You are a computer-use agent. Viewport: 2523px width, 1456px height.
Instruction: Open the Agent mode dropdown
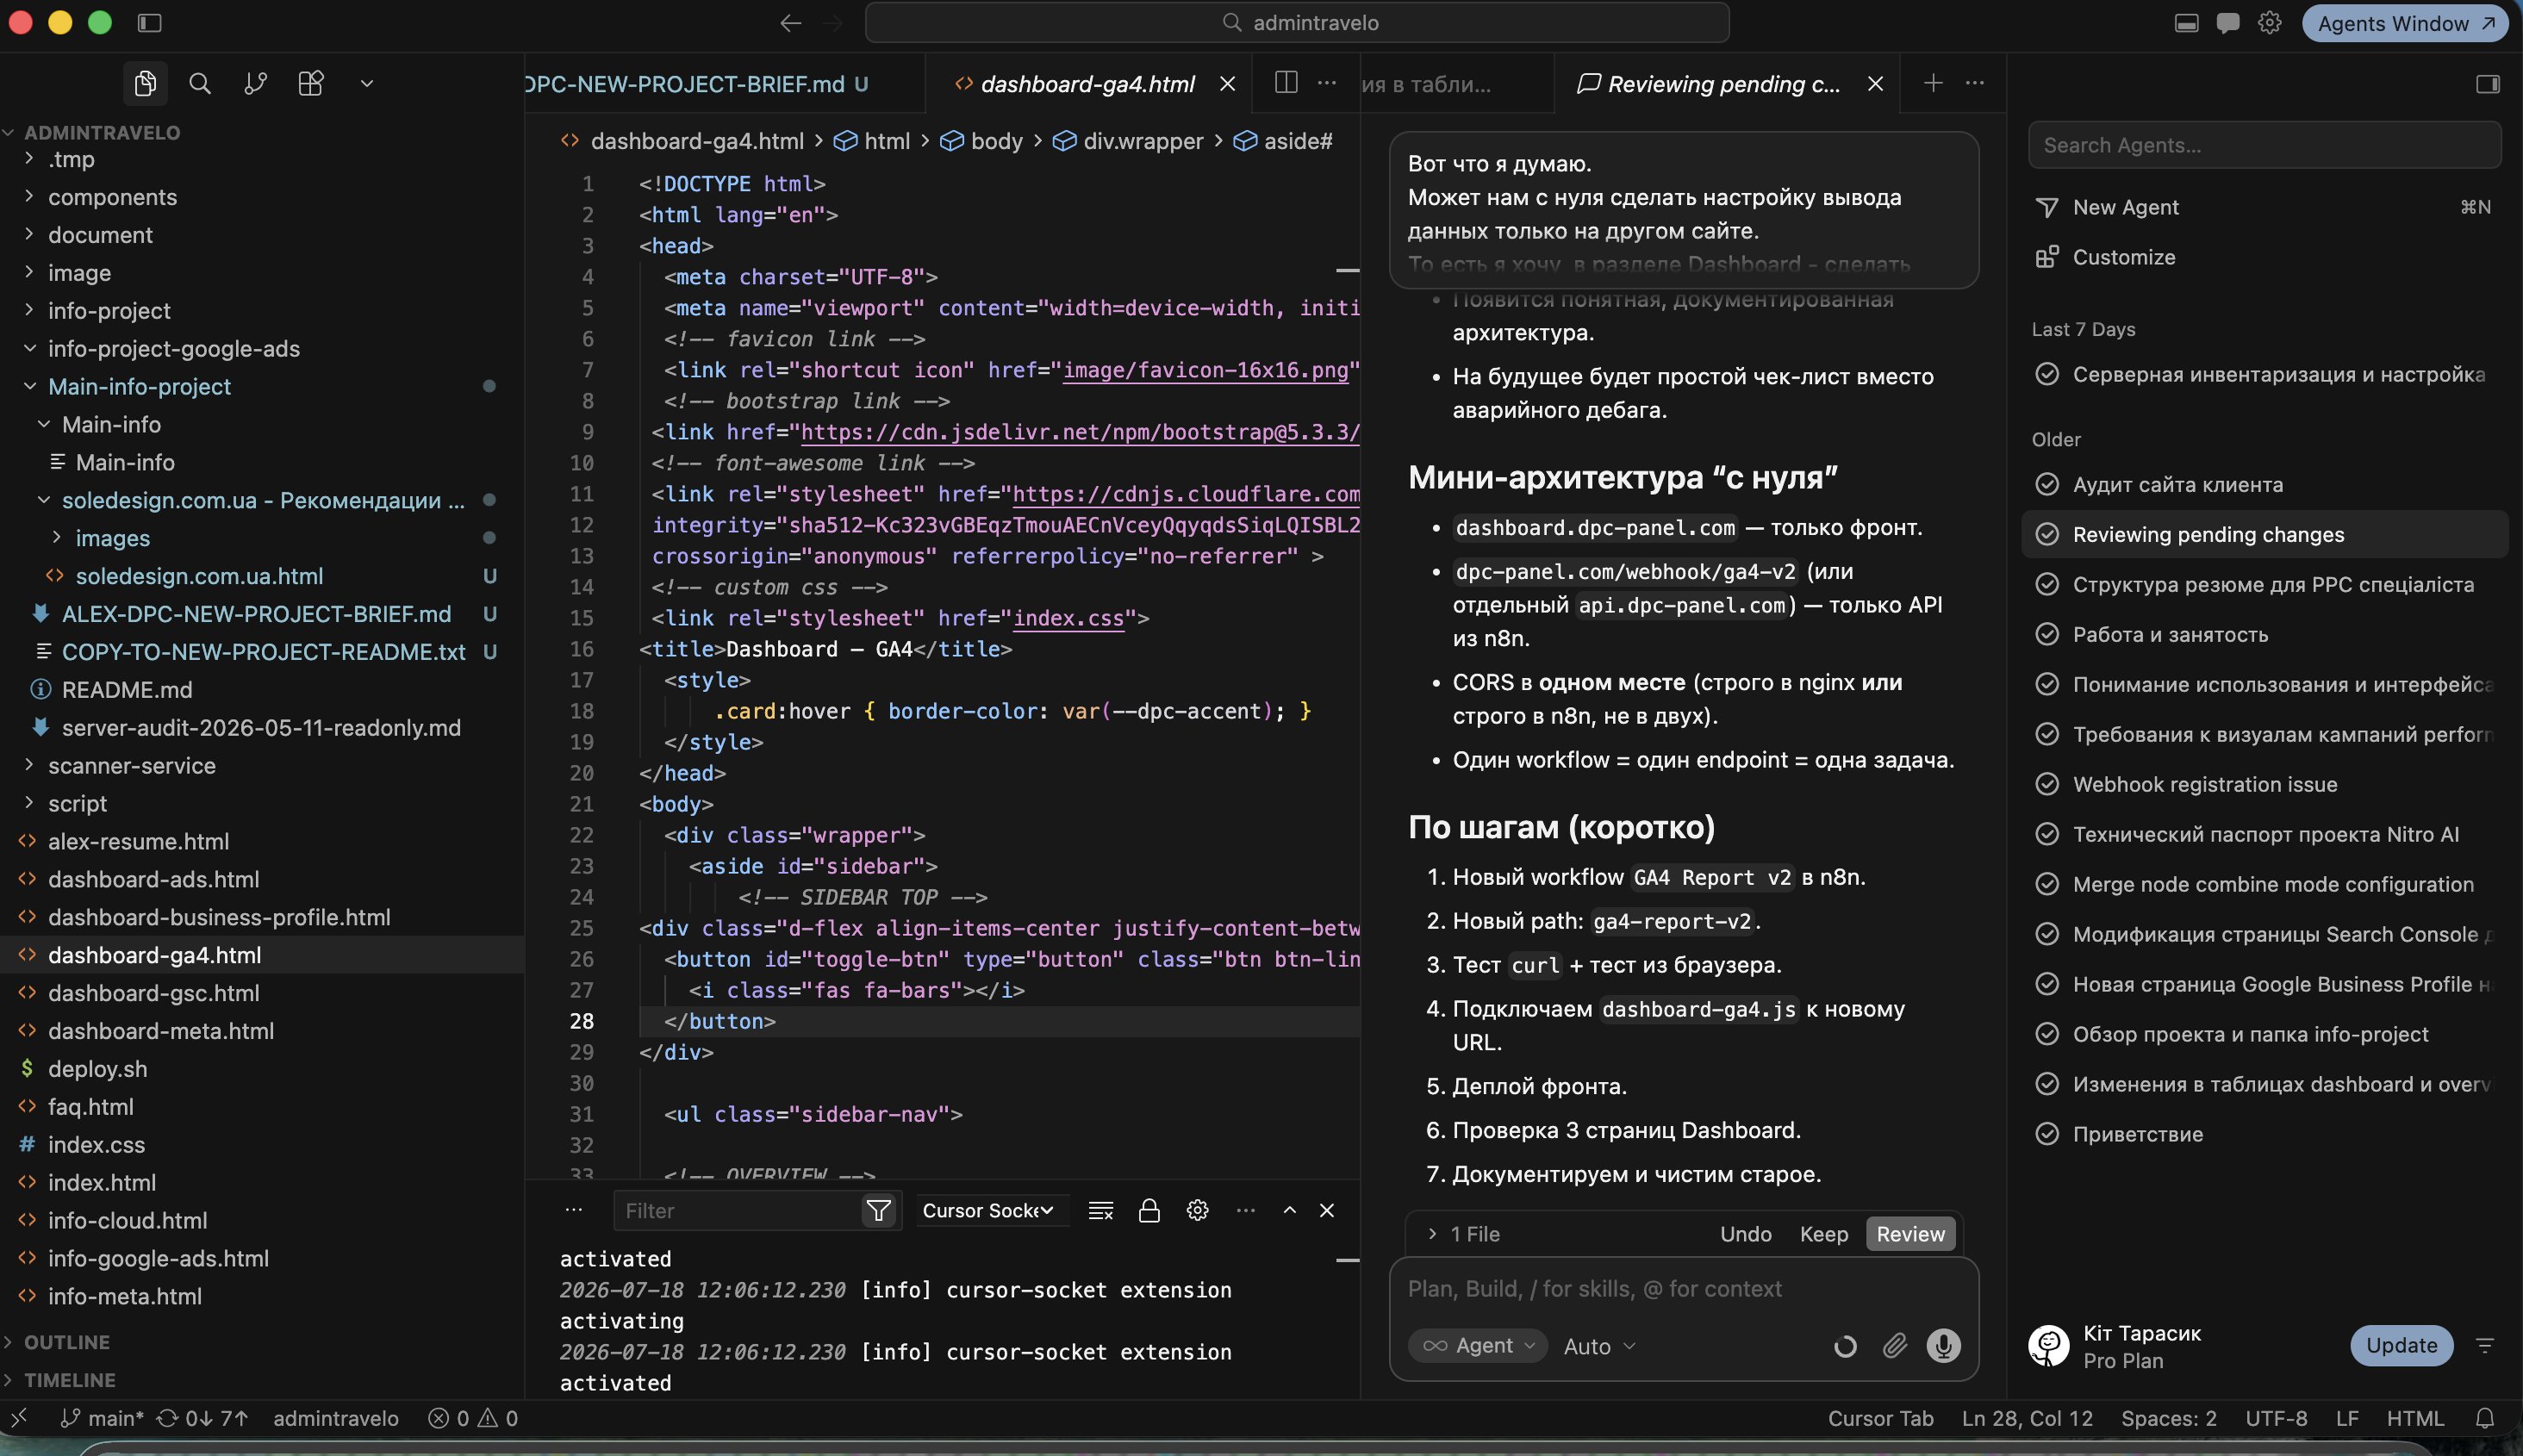(x=1478, y=1346)
